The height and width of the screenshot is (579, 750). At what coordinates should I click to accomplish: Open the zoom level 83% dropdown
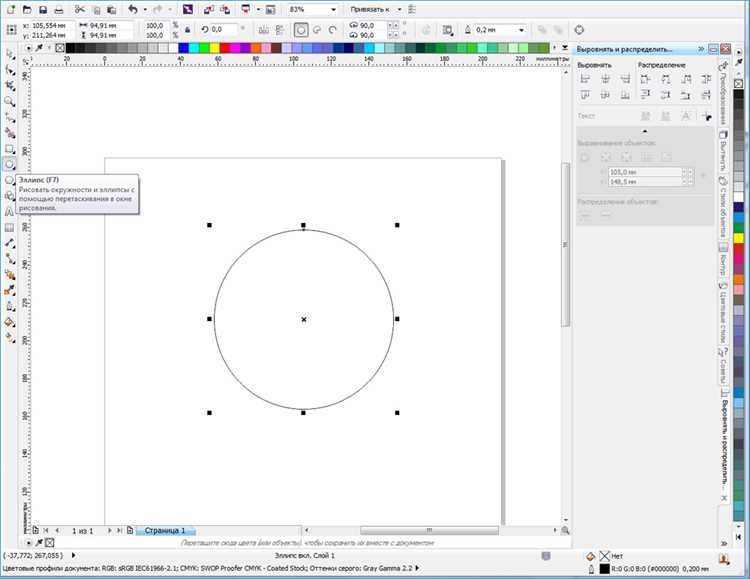333,10
